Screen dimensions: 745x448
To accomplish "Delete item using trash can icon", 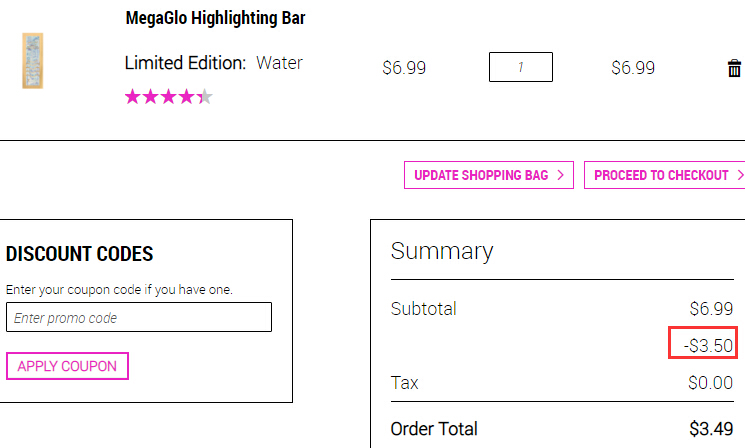I will [734, 68].
